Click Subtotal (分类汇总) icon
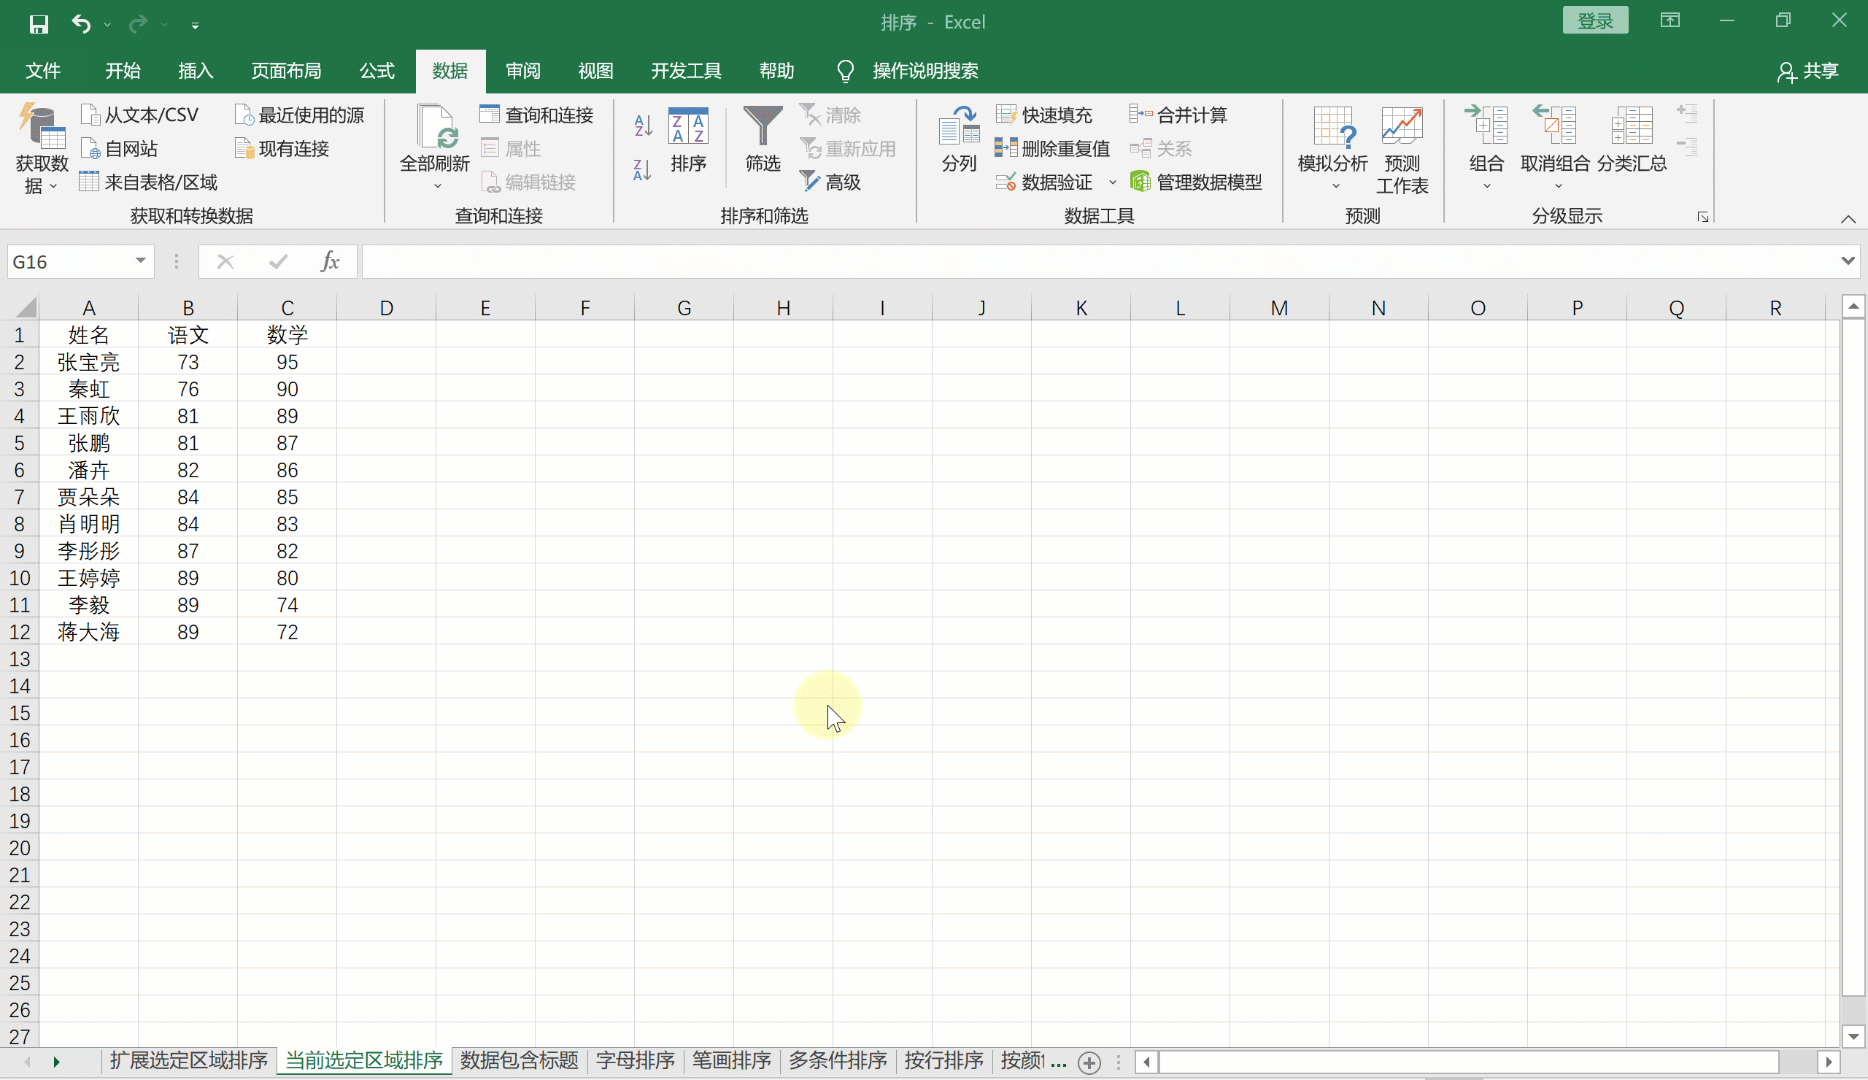This screenshot has width=1868, height=1080. tap(1631, 140)
